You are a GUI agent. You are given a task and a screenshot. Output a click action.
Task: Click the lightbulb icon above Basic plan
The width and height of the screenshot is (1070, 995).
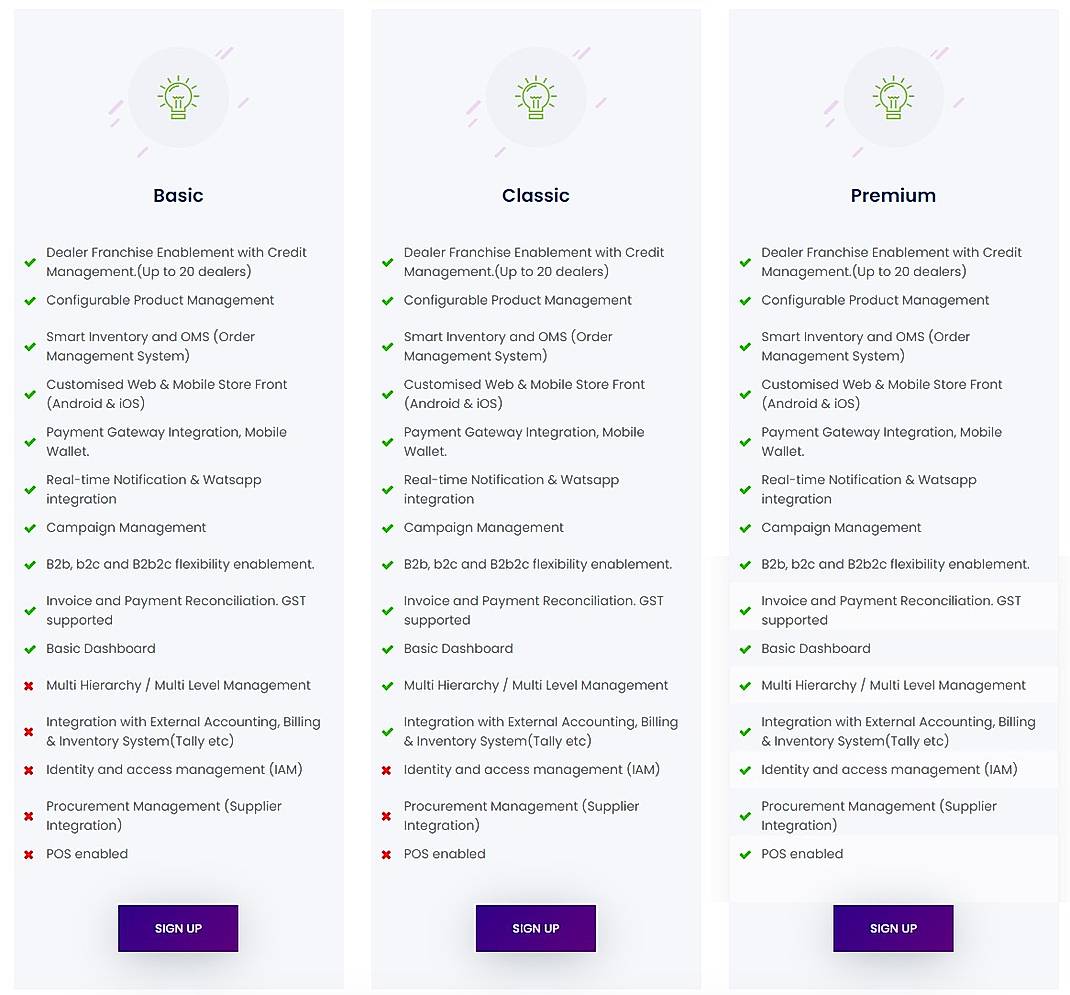[x=178, y=97]
